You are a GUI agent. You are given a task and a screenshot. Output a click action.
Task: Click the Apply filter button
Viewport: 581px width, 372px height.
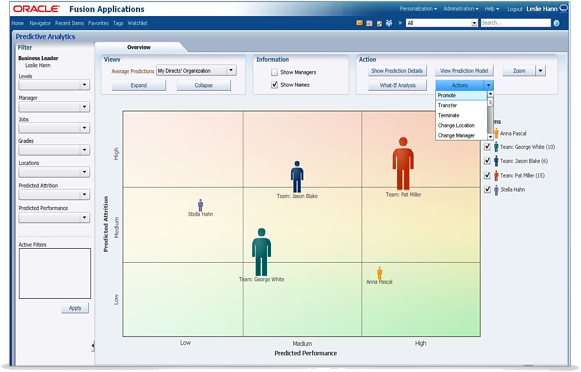[x=75, y=308]
